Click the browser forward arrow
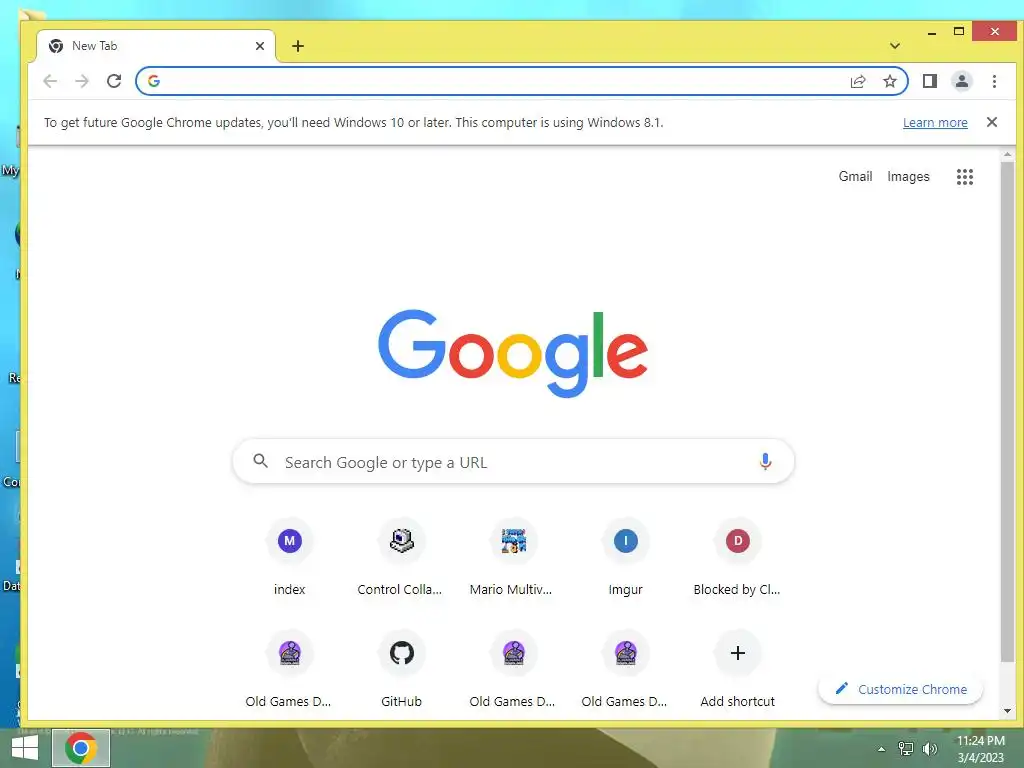 pyautogui.click(x=82, y=81)
